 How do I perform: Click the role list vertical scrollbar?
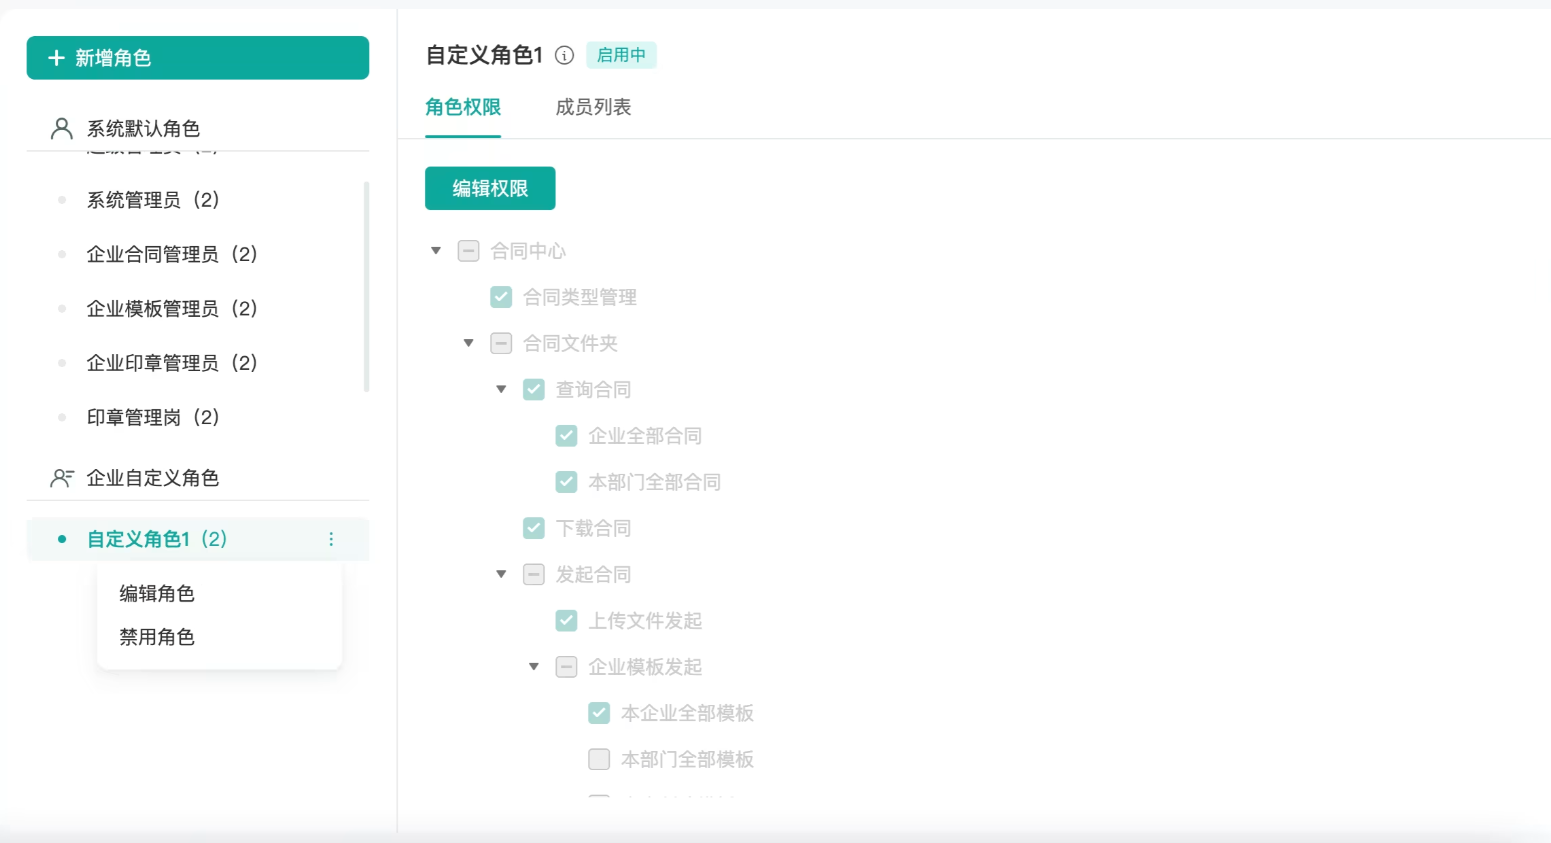367,287
